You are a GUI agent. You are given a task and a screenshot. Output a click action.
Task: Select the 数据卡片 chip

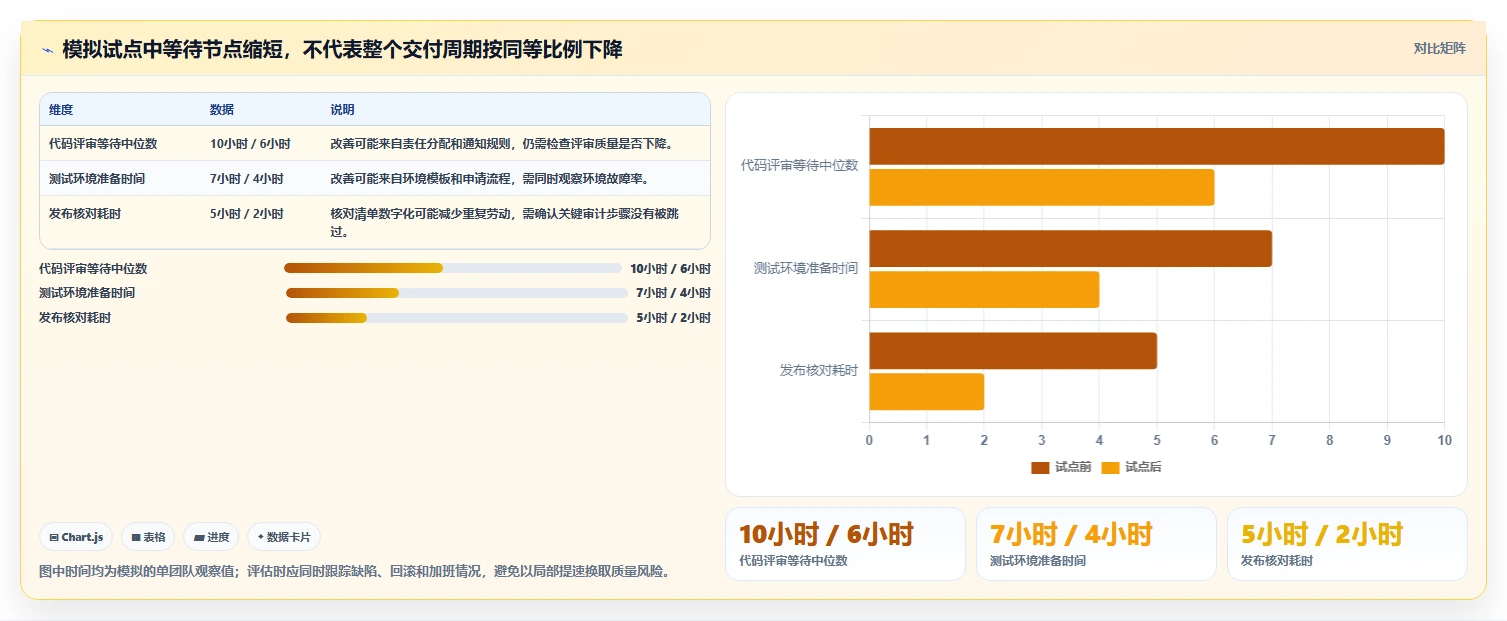tap(284, 537)
